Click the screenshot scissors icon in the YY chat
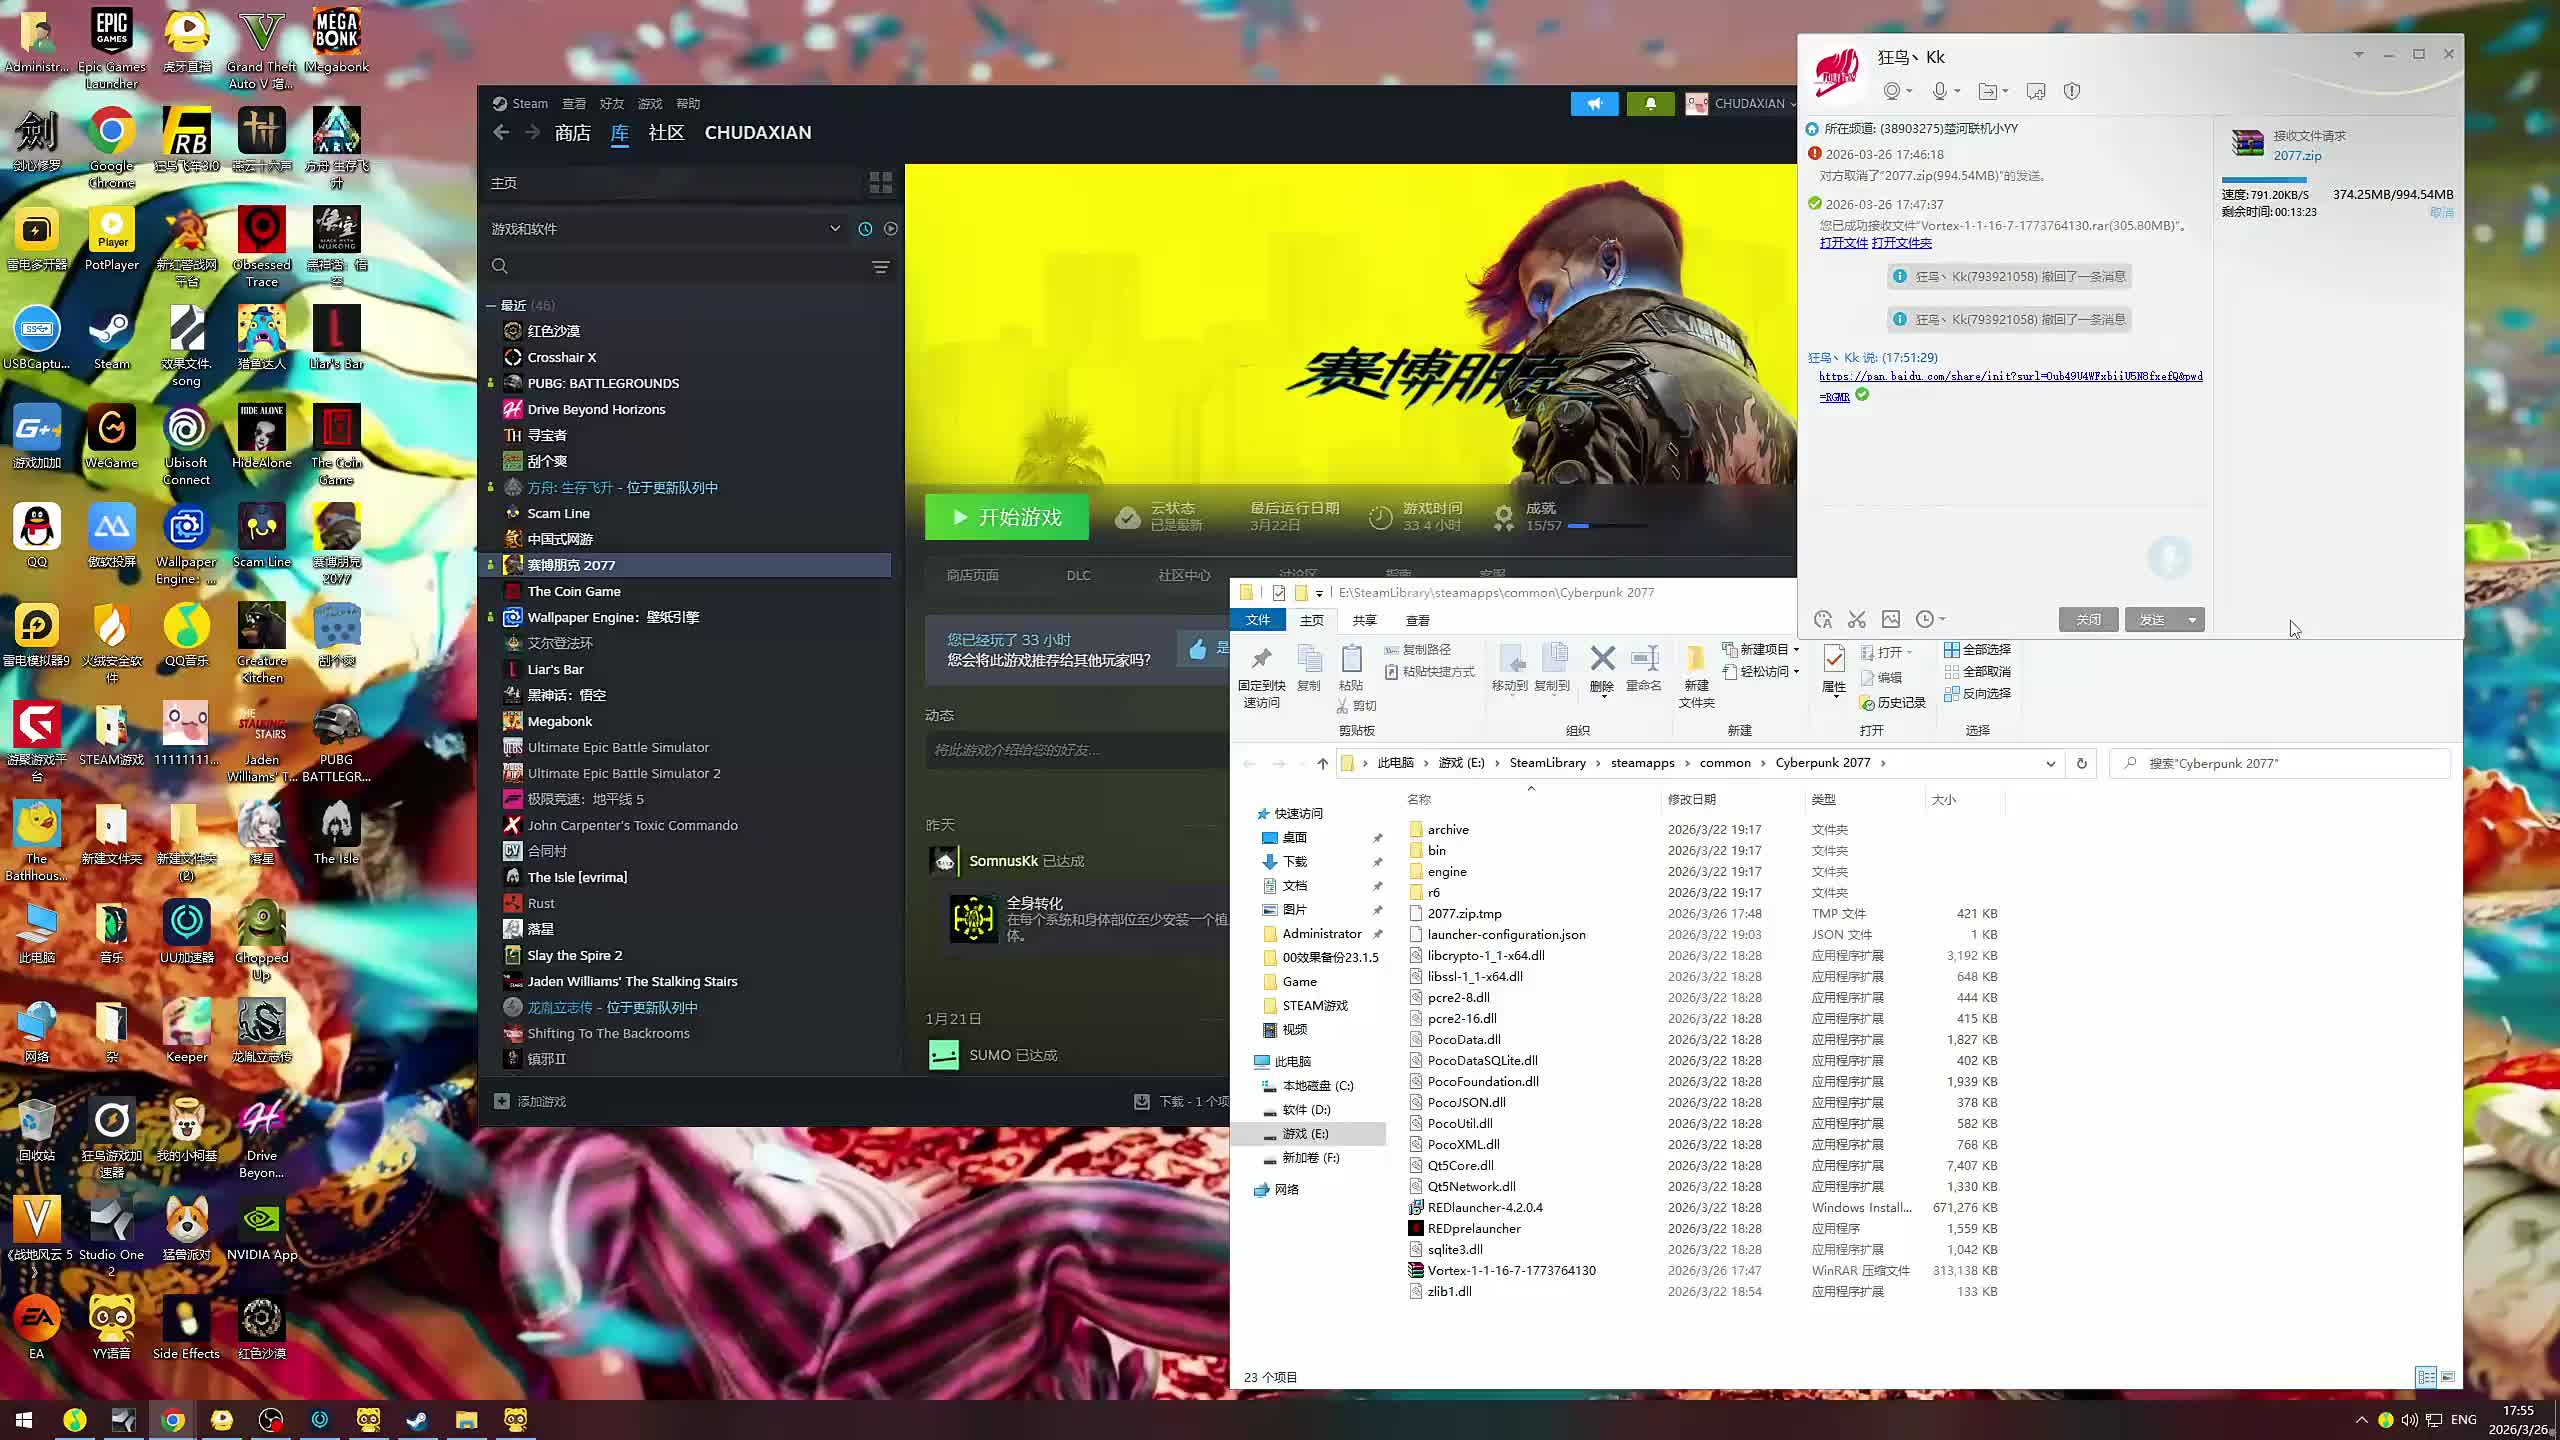This screenshot has width=2560, height=1440. 1856,619
